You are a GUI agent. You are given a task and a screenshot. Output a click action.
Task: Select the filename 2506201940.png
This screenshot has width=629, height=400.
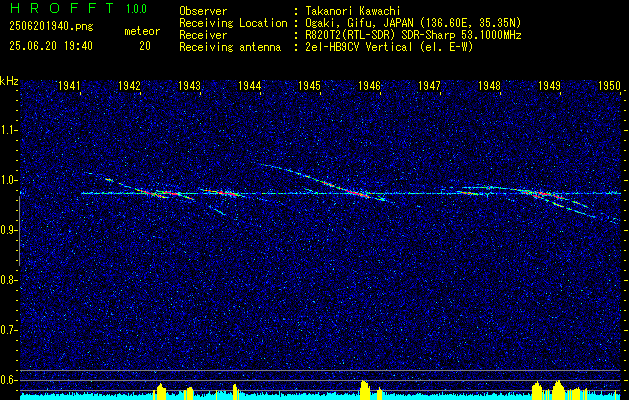(51, 26)
